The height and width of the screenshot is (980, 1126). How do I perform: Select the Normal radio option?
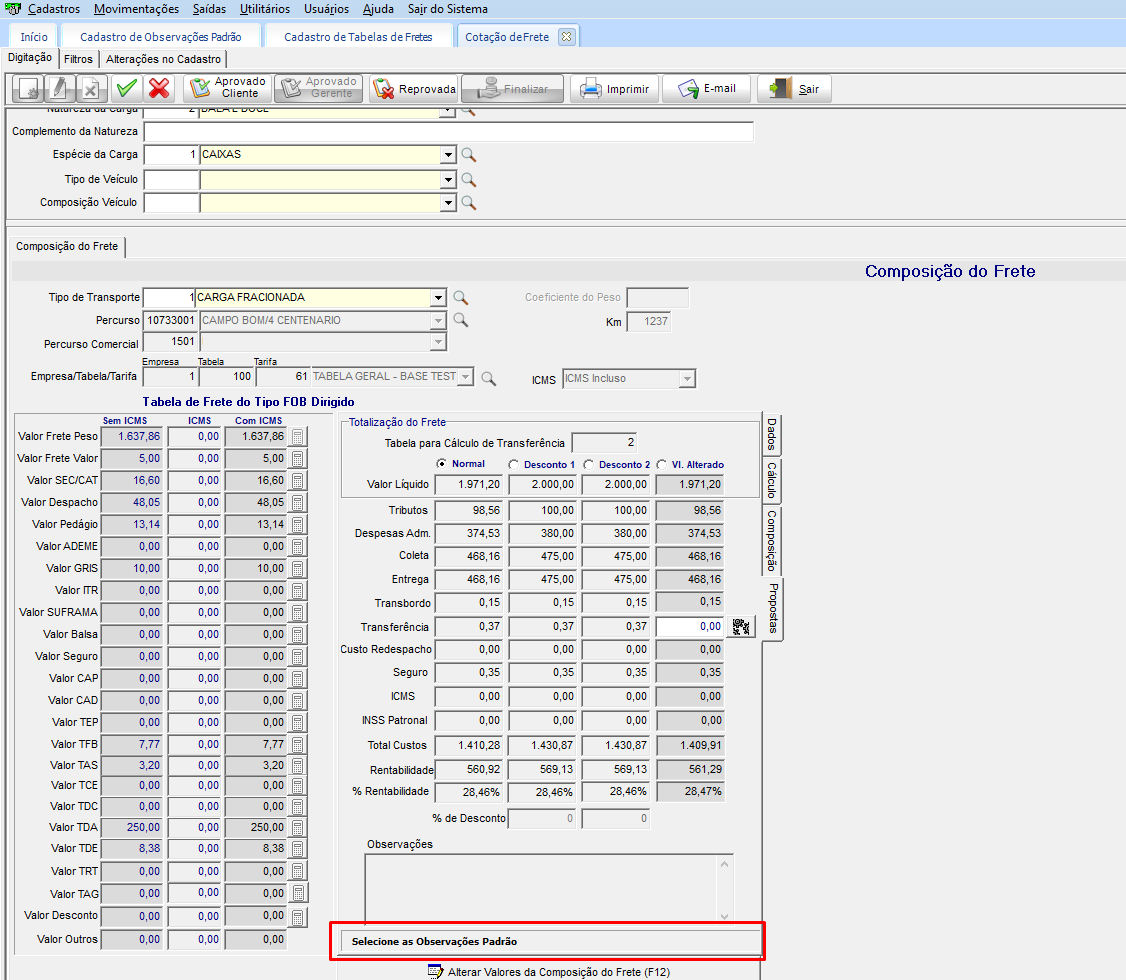[x=442, y=464]
